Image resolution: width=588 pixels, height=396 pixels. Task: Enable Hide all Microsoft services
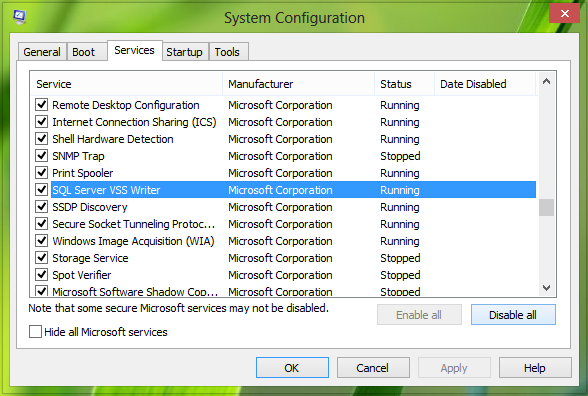(x=35, y=332)
